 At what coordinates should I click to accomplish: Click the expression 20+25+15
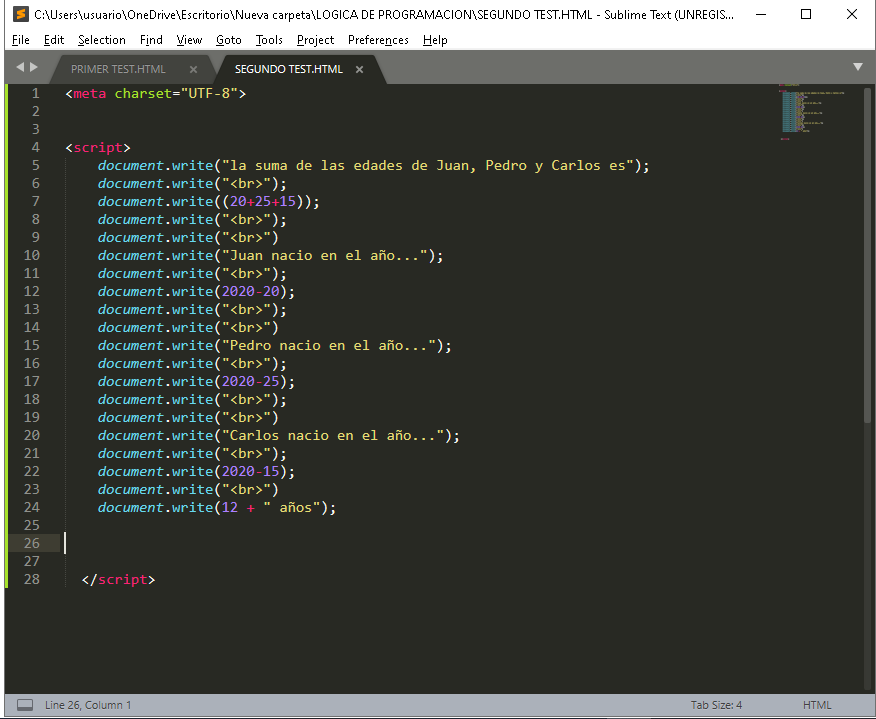click(x=263, y=201)
